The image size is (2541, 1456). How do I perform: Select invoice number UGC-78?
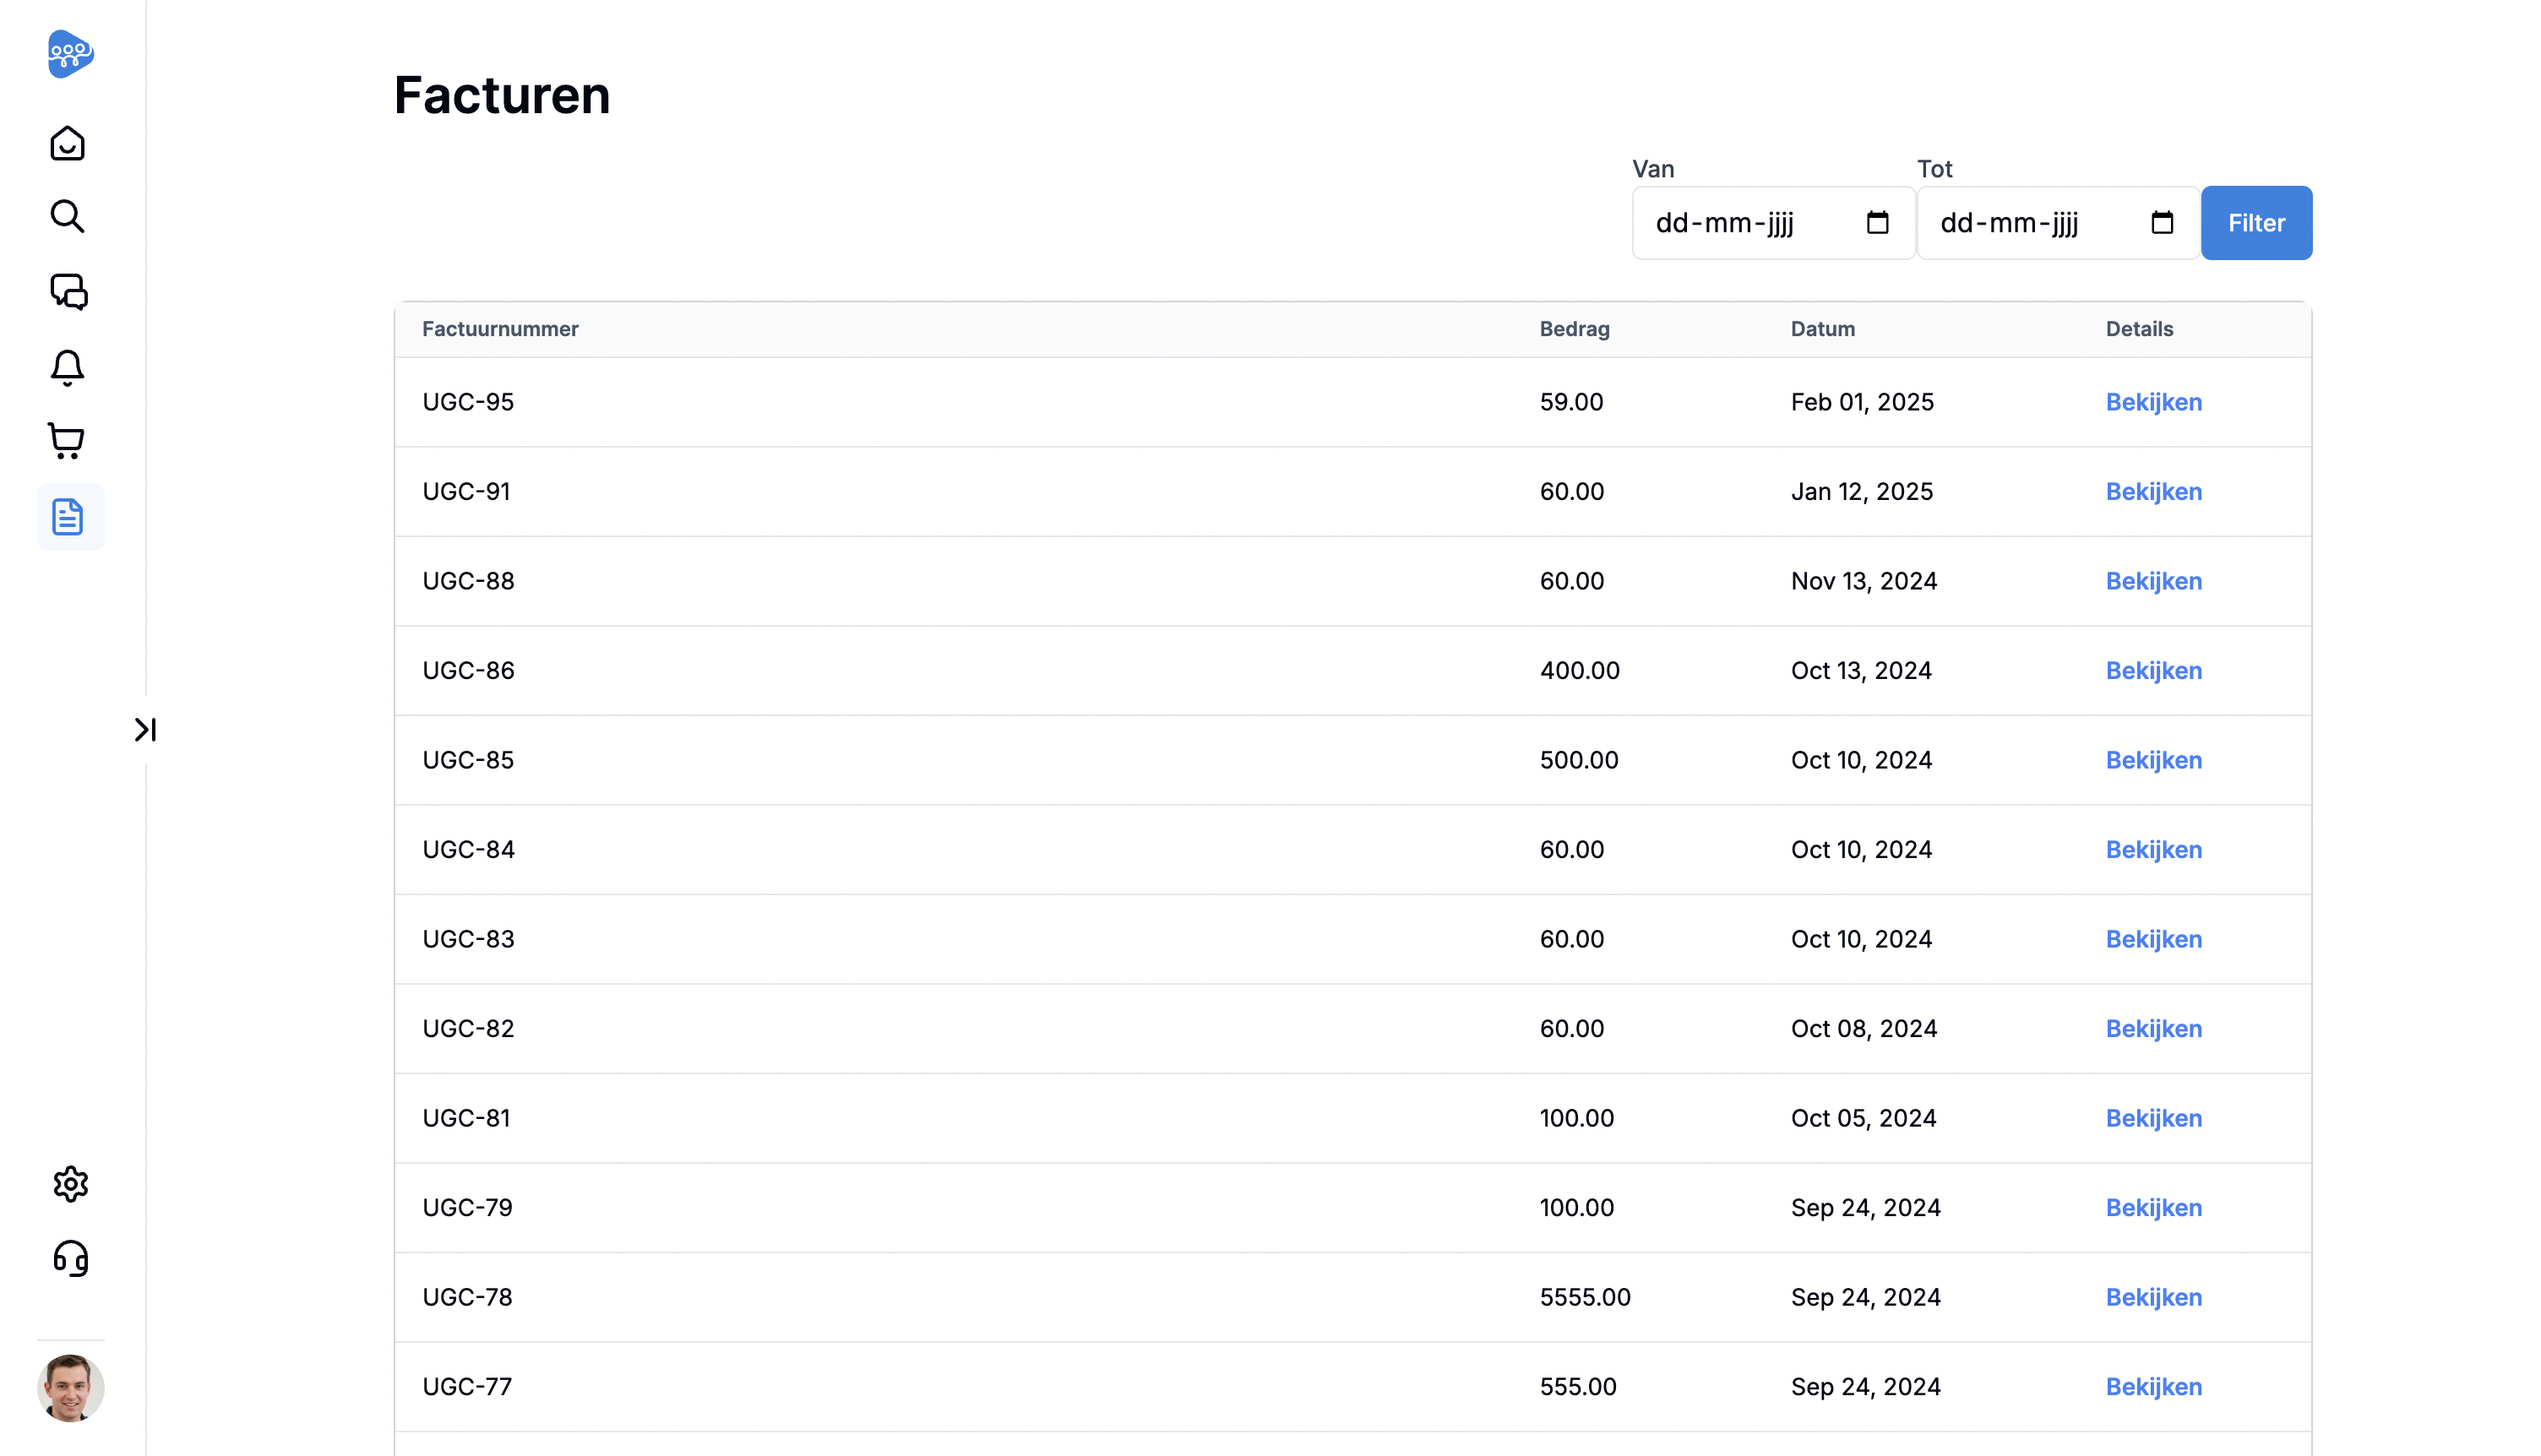point(467,1297)
